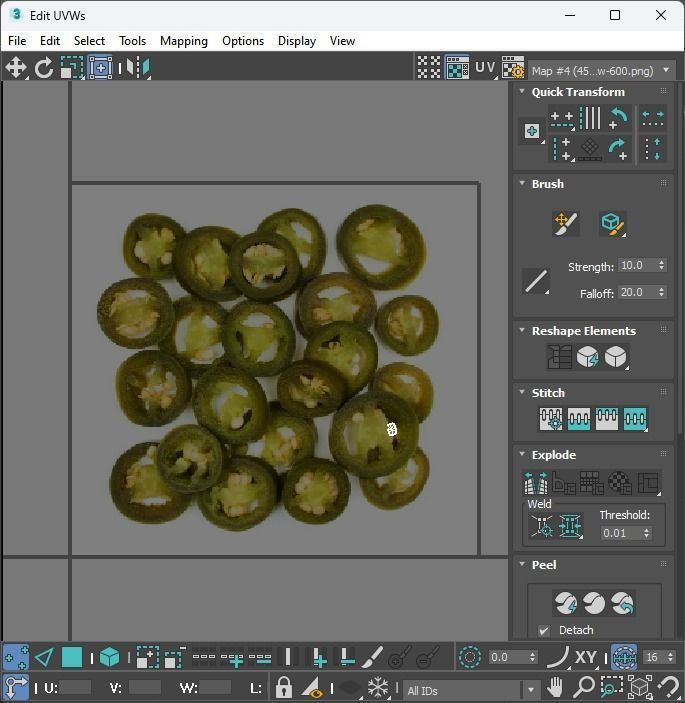Enable Vertex sub-object mode
Image resolution: width=685 pixels, height=703 pixels.
(16, 657)
